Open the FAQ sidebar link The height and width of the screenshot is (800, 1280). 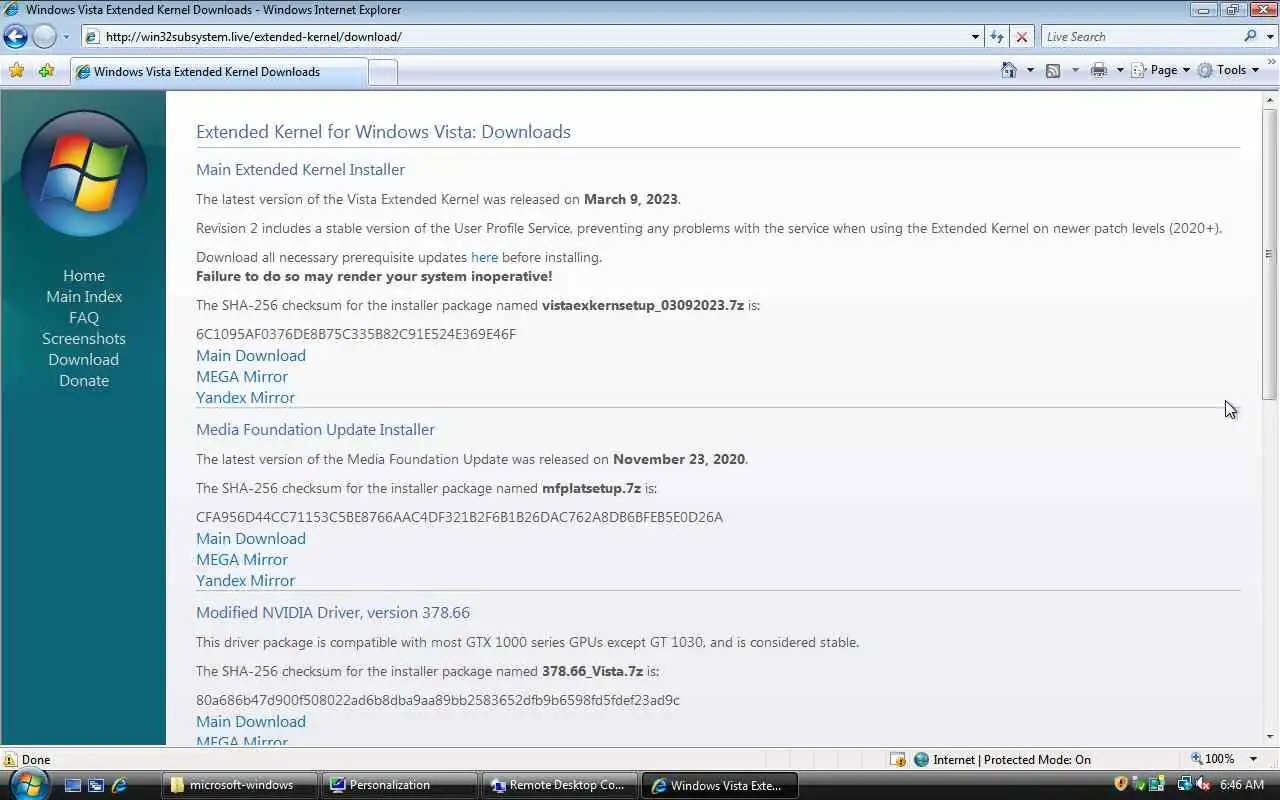[84, 318]
